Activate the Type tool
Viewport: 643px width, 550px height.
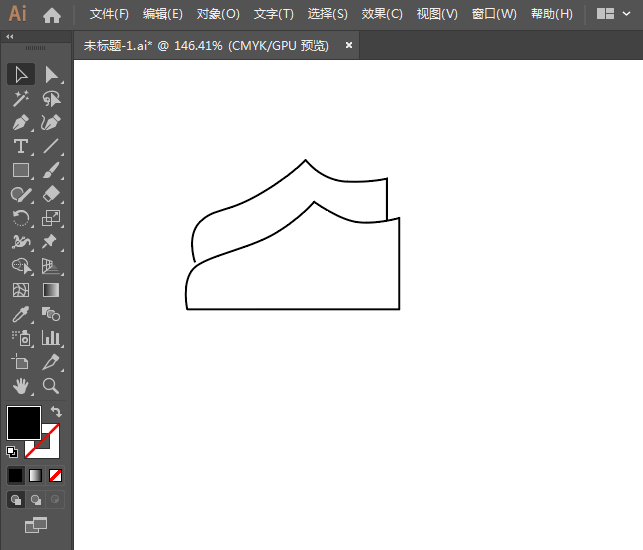(x=20, y=147)
